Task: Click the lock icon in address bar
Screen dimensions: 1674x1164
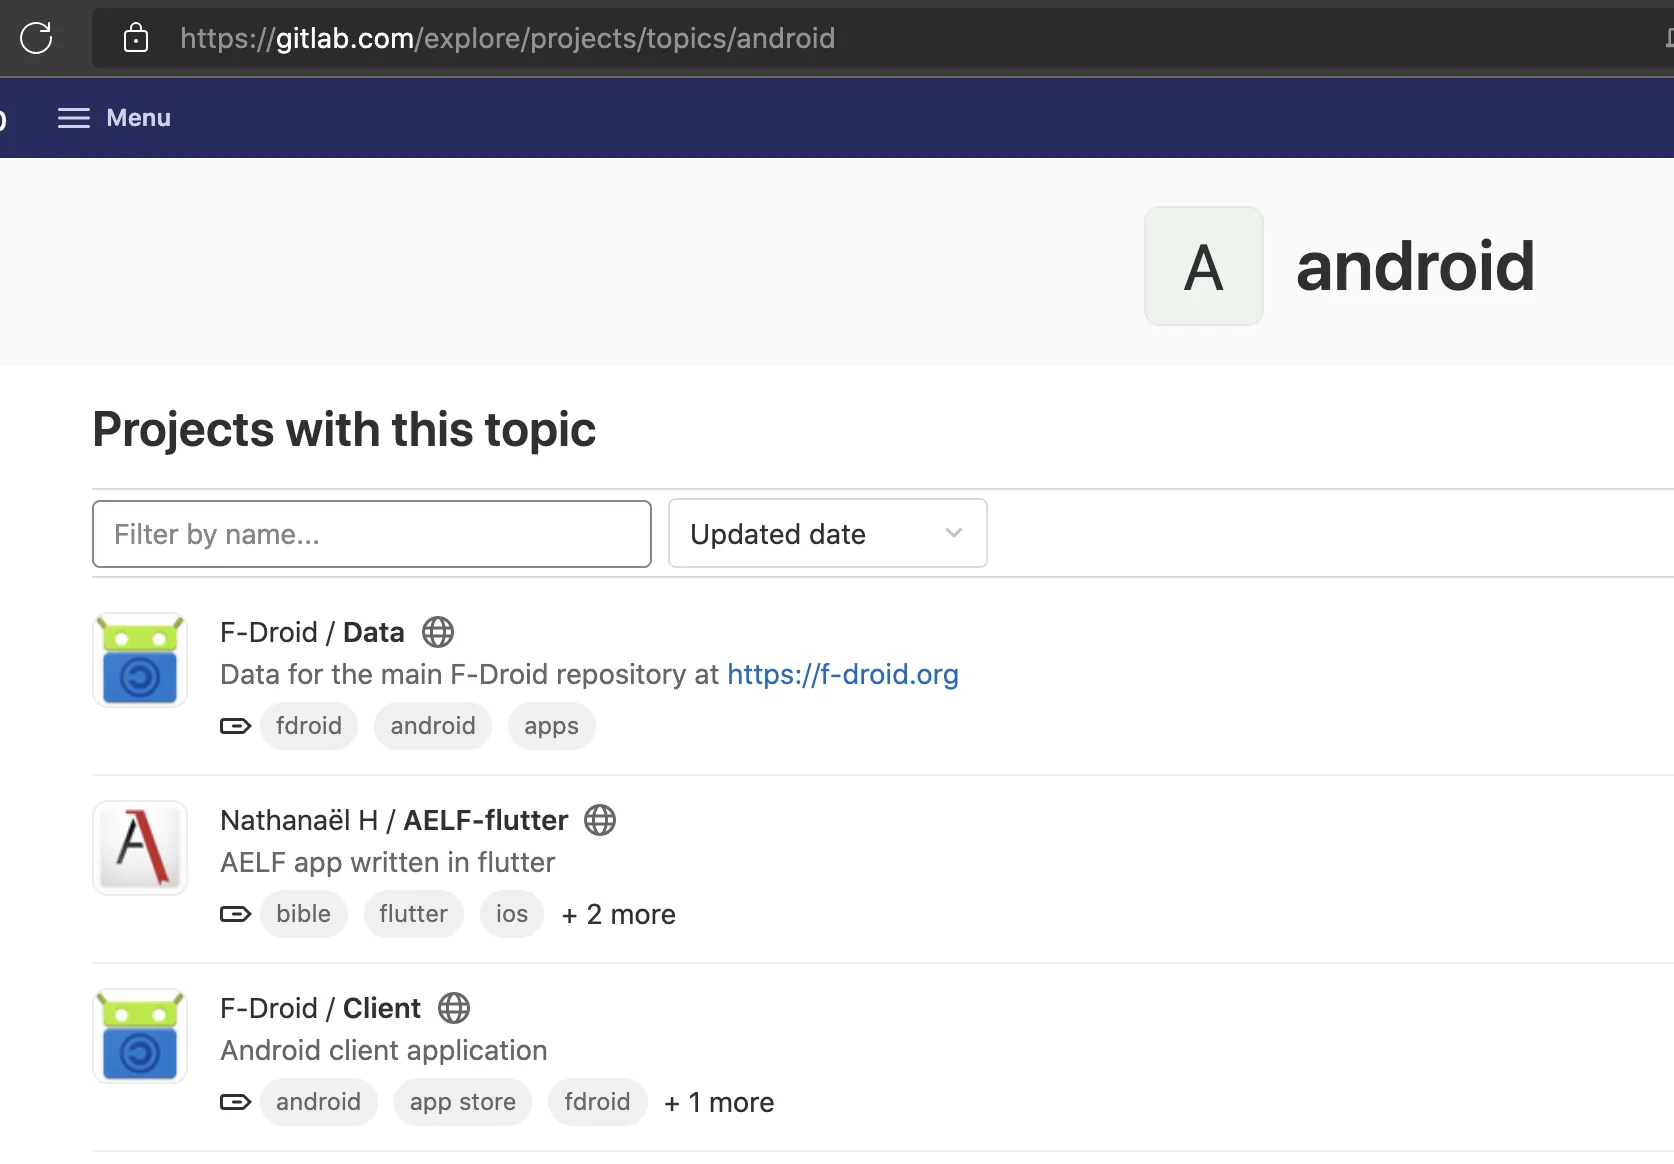Action: coord(136,38)
